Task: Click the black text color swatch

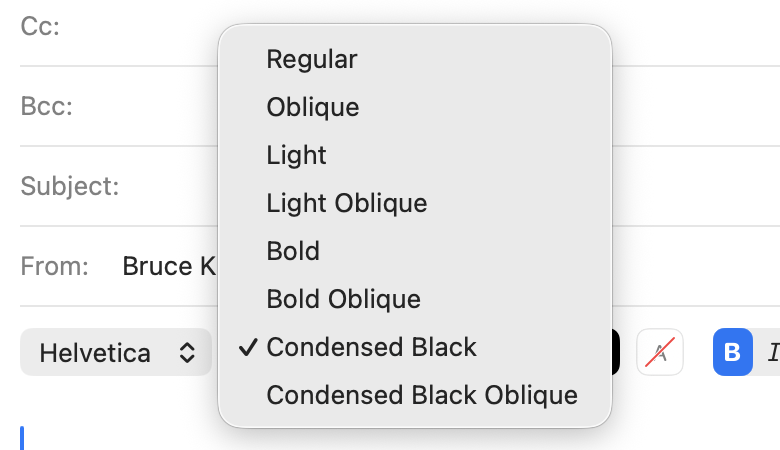Action: 616,352
